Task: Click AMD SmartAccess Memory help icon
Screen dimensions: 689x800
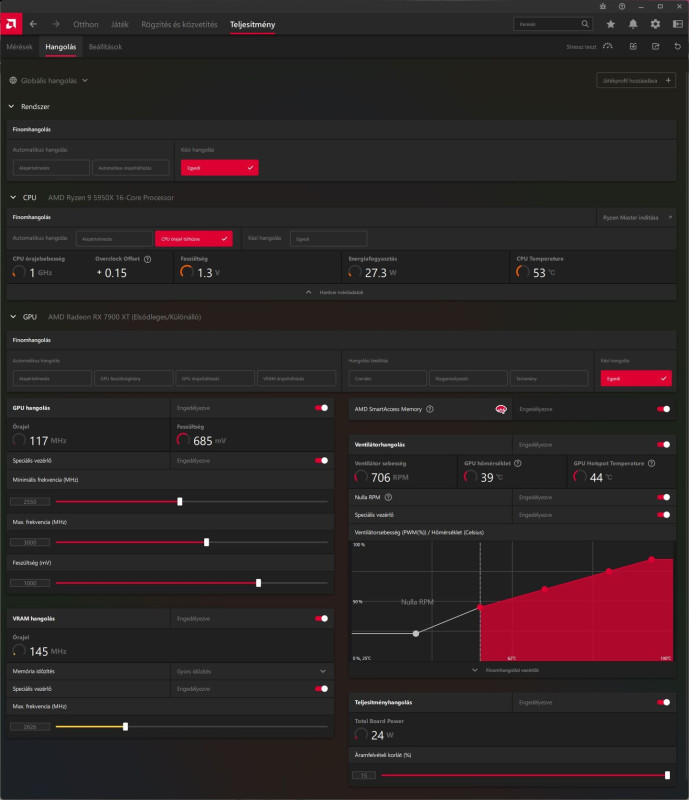Action: click(430, 409)
